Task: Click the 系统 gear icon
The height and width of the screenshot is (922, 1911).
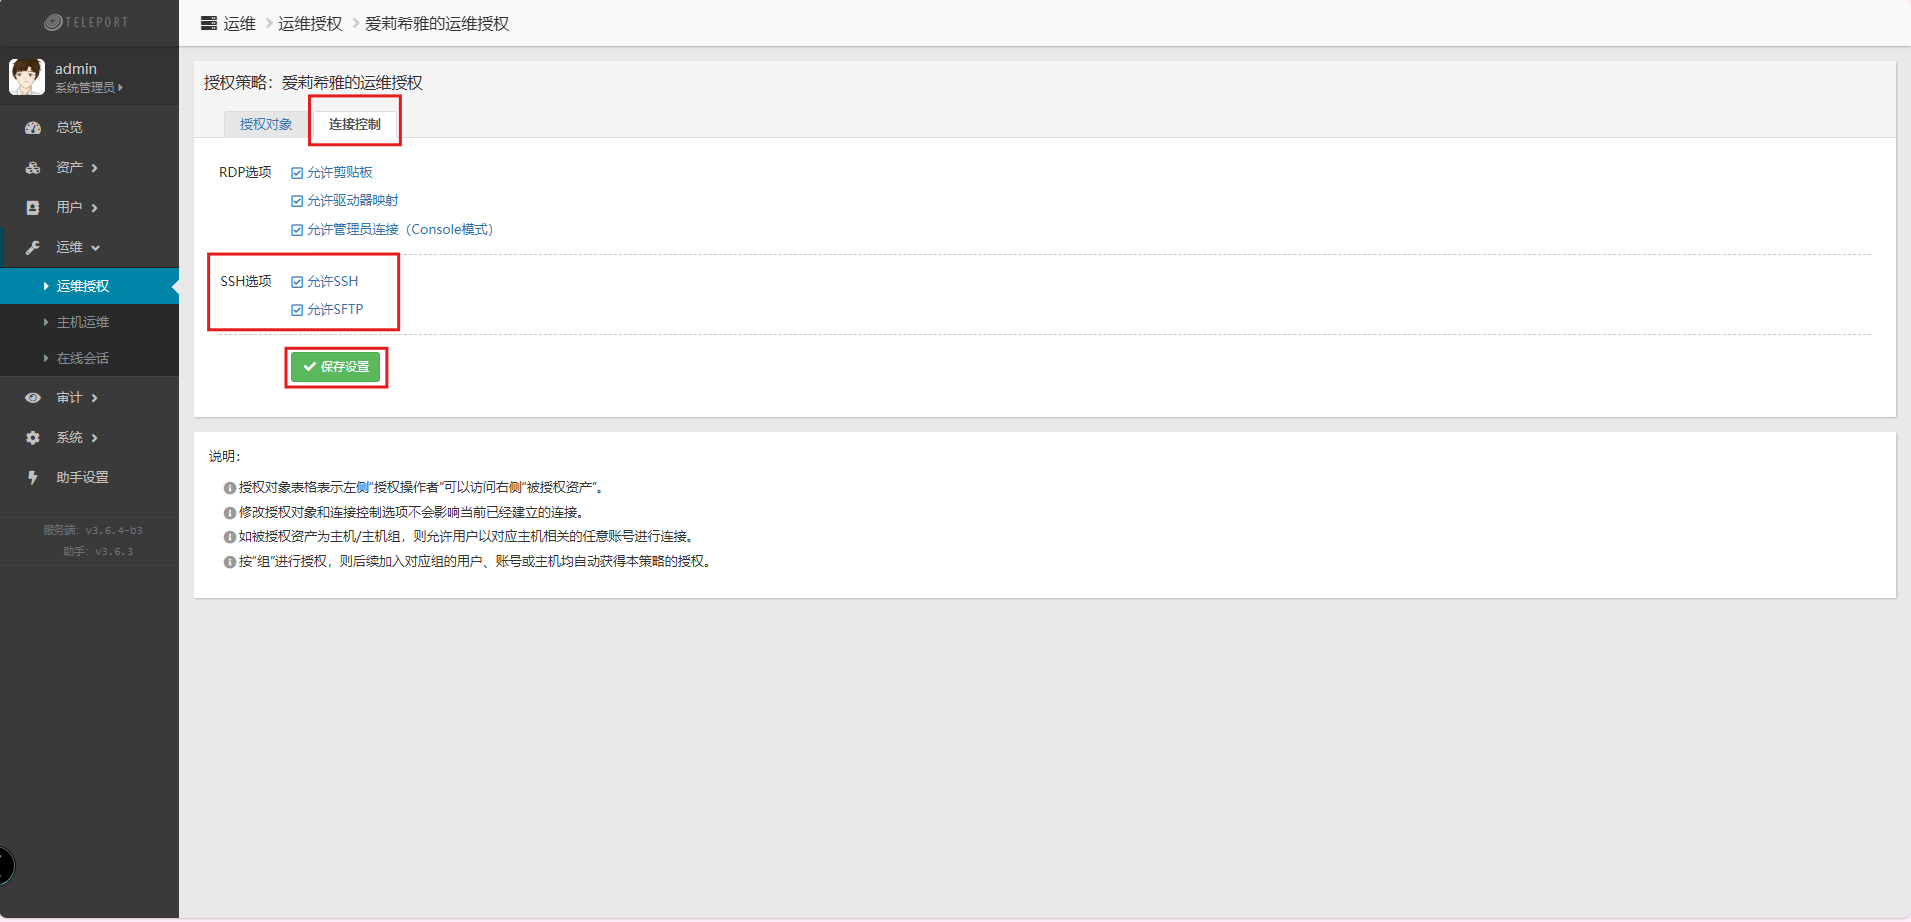Action: coord(33,438)
